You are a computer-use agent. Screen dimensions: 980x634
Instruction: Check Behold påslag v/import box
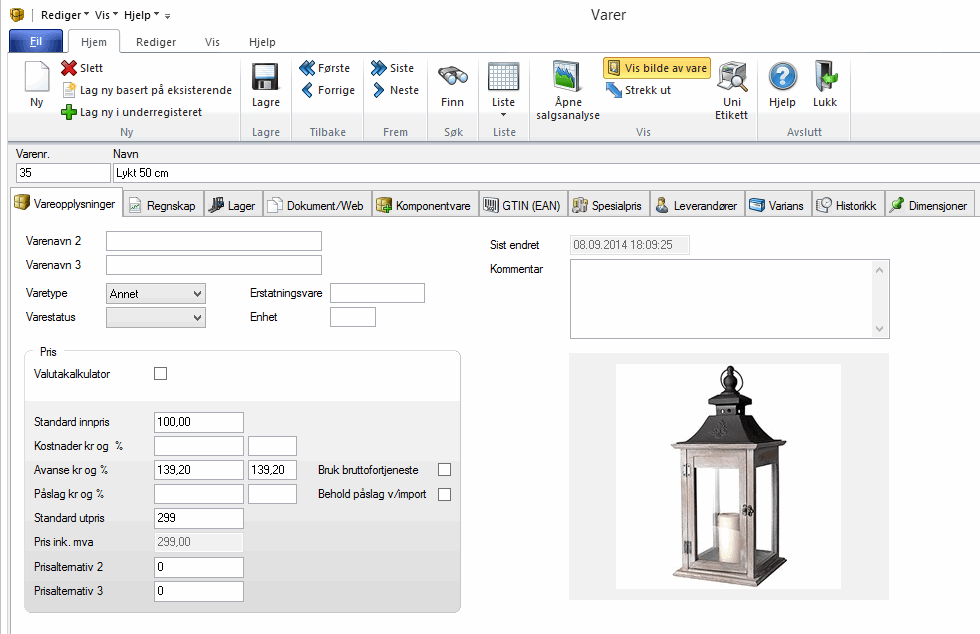pyautogui.click(x=444, y=494)
